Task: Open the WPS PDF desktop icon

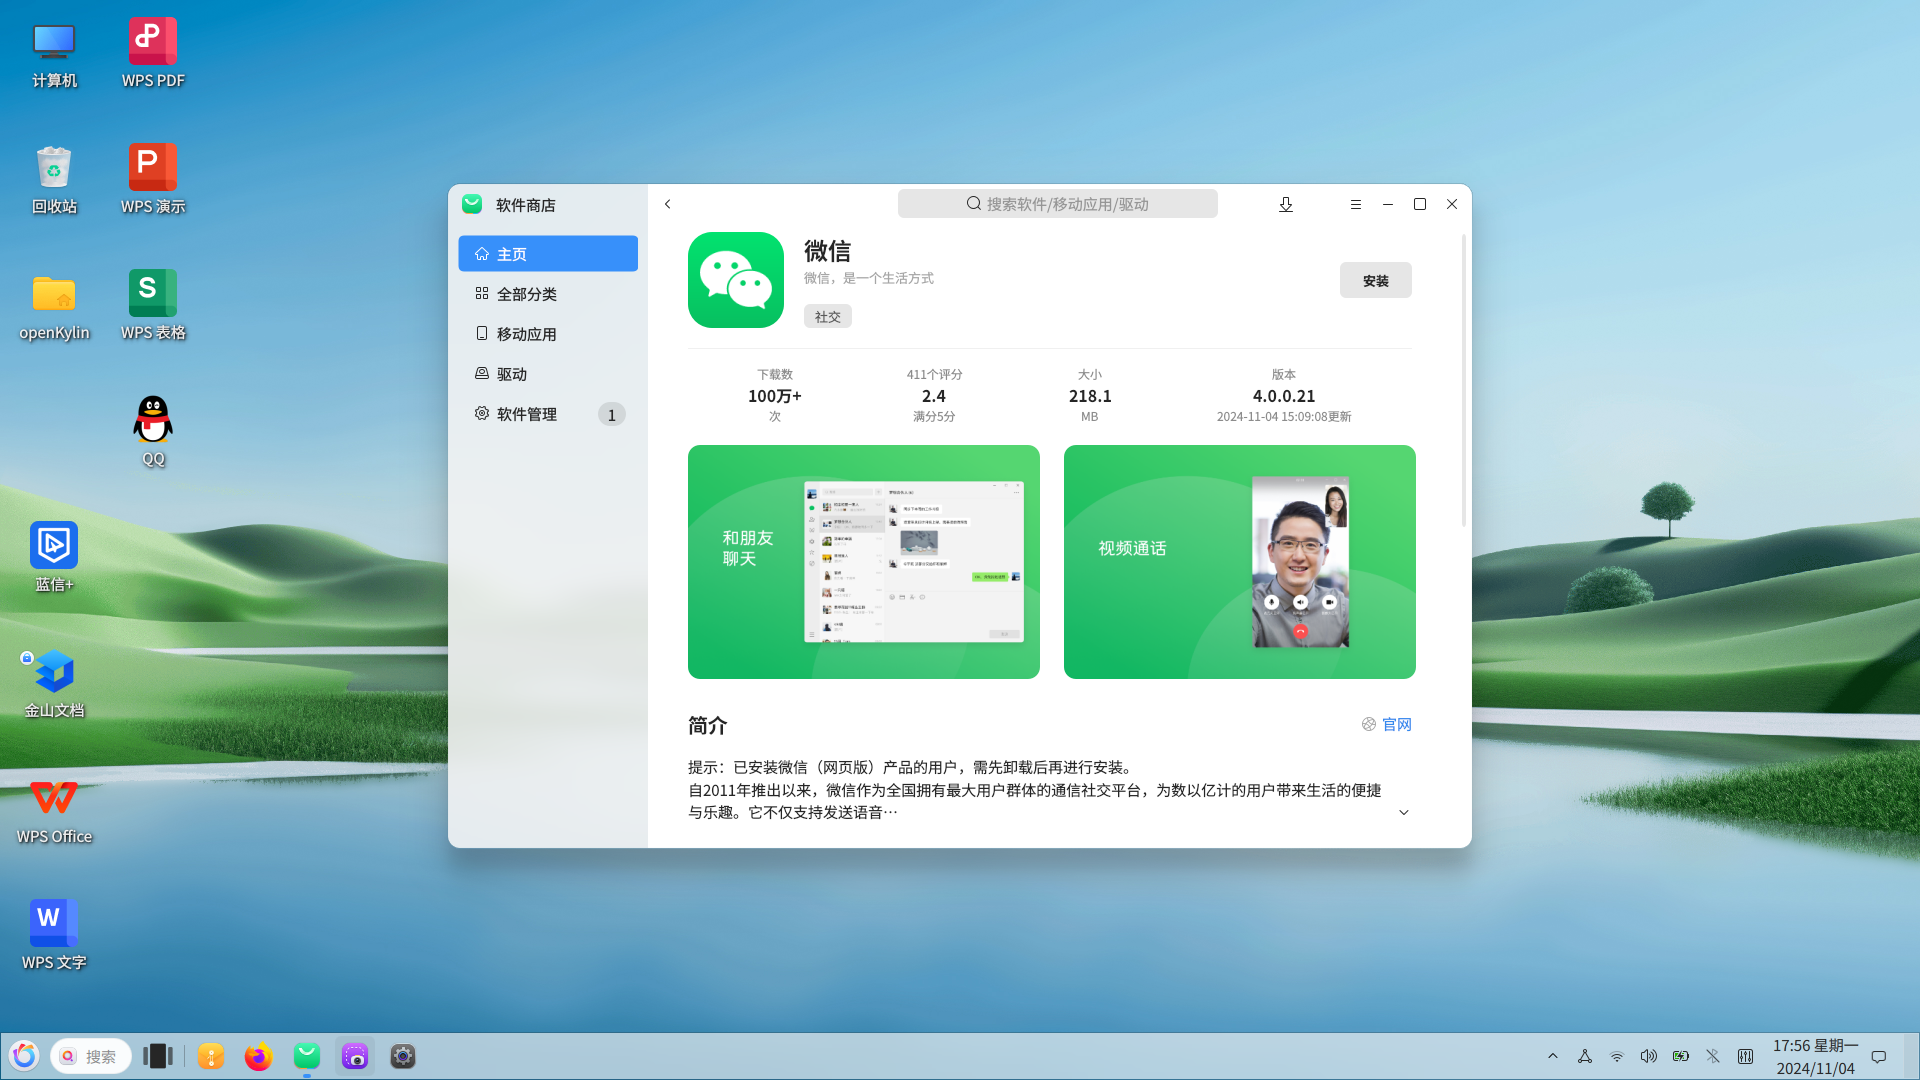Action: point(153,55)
